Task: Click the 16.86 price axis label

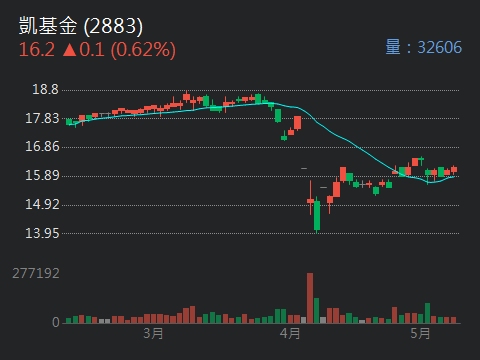Action: coord(42,147)
